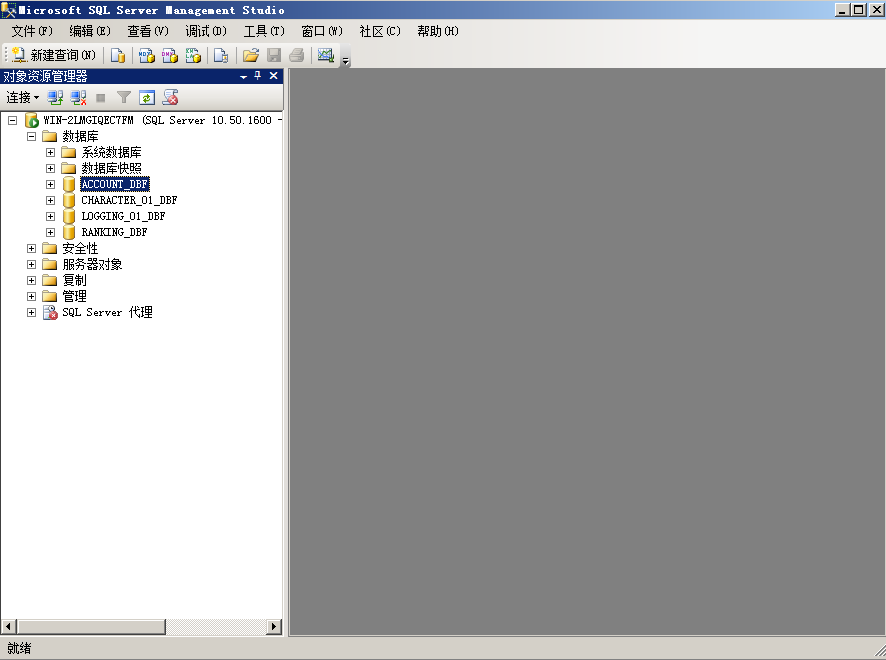Toggle the Object Explorer auto-hide pin
Screen dimensions: 886x660
click(258, 76)
